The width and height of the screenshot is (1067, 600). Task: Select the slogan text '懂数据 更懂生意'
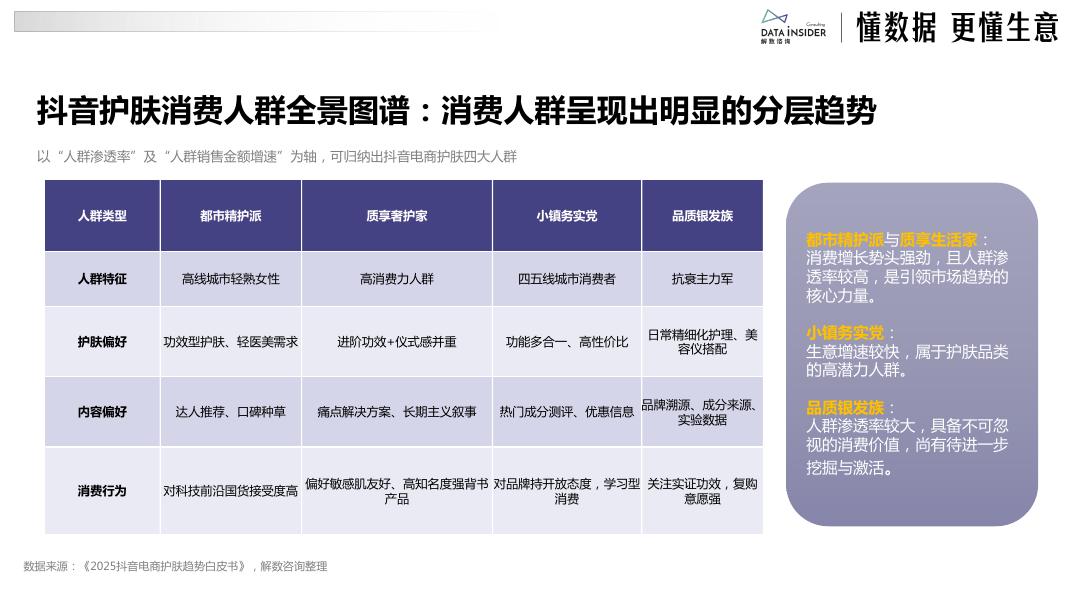click(x=957, y=28)
